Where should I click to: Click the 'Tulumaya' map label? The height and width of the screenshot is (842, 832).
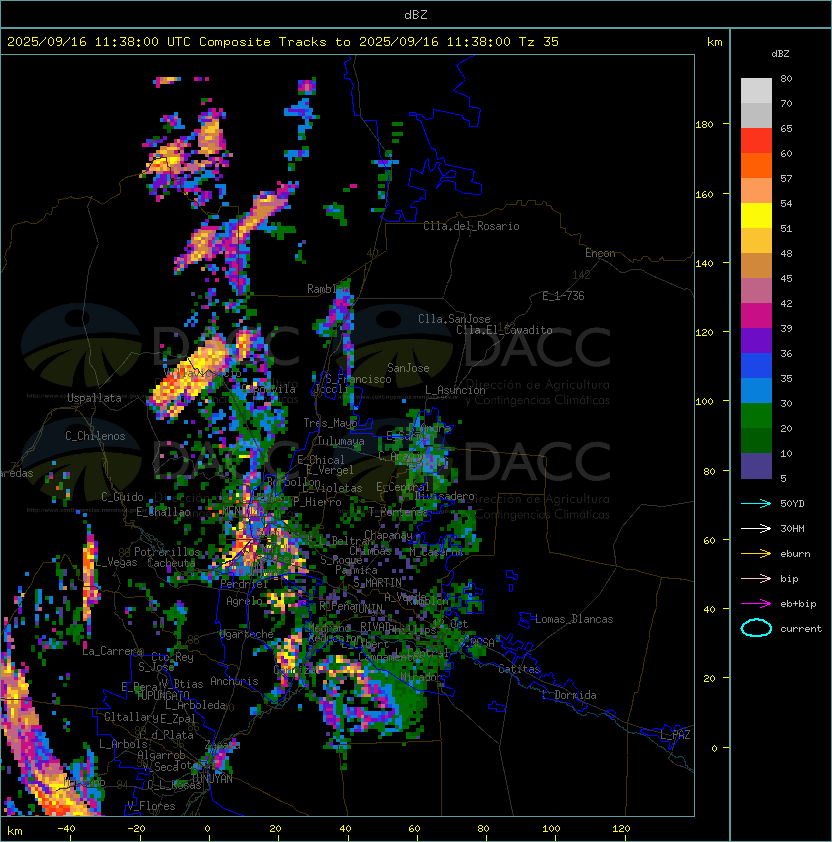[341, 441]
